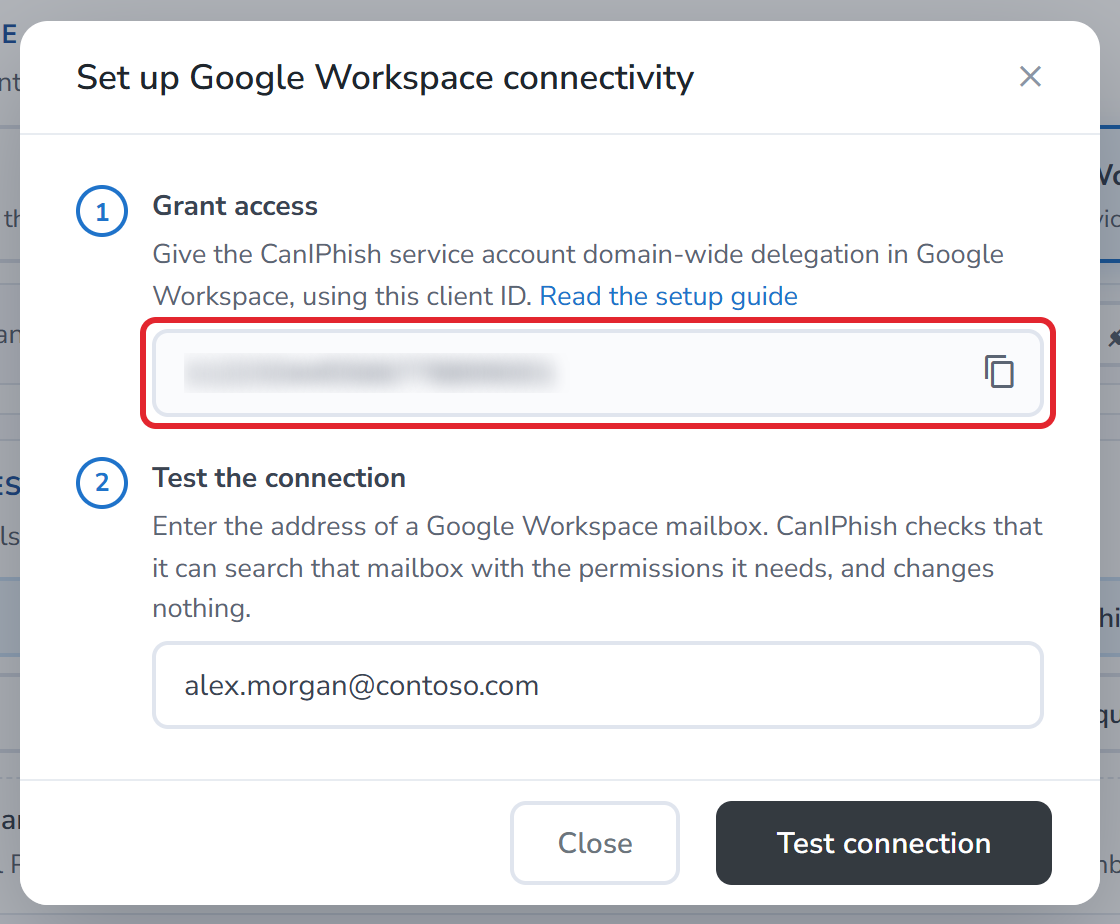Focus the alex.morgan@contoso.com mailbox field
Screen dimensions: 1120x924
point(598,686)
